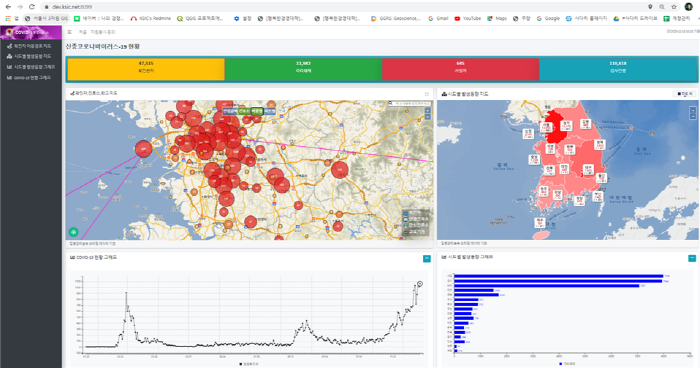The image size is (700, 368).
Task: Open COVID-19 status graph in the sidebar
Action: click(29, 78)
